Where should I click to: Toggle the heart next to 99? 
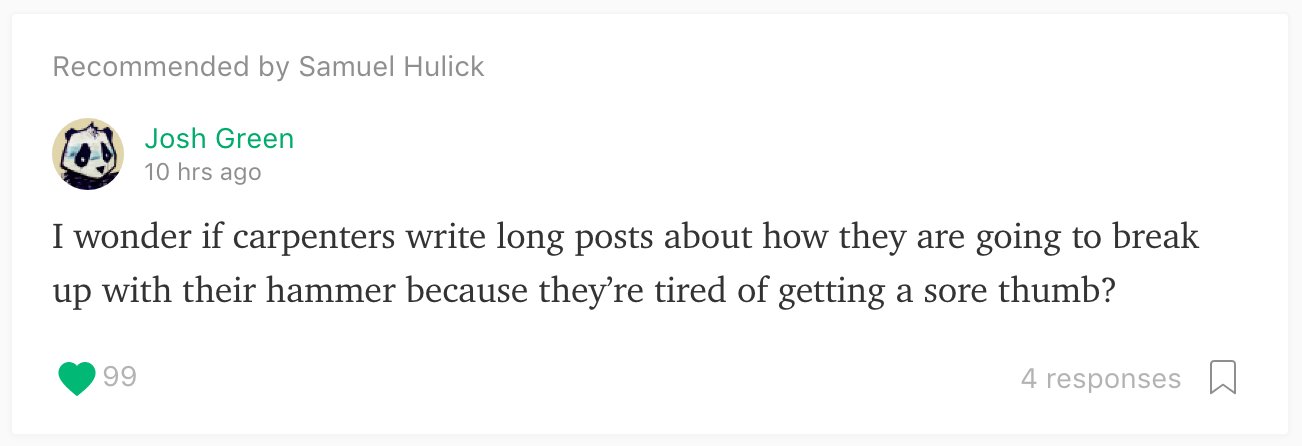click(x=77, y=378)
